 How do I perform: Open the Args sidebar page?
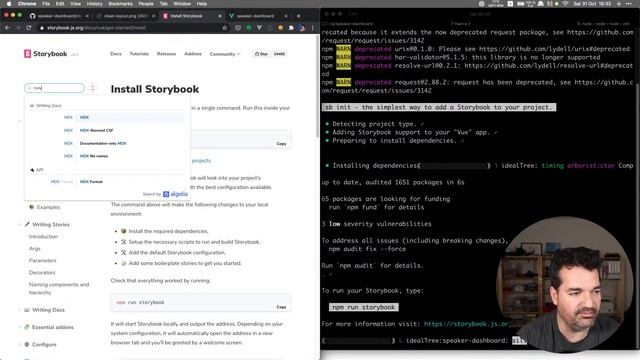tap(35, 249)
